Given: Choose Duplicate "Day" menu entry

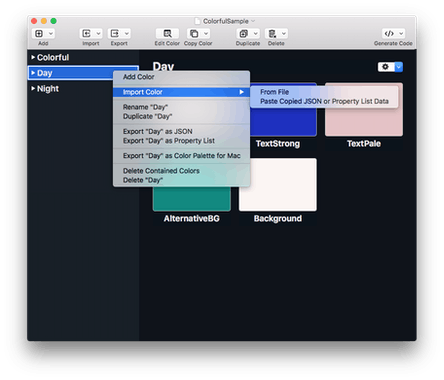Looking at the screenshot, I should pyautogui.click(x=181, y=116).
